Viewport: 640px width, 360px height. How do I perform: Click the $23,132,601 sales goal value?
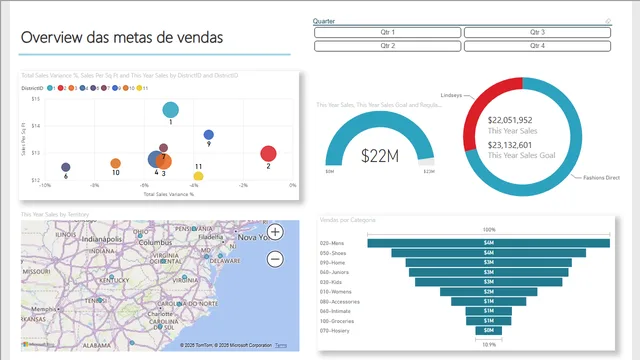coord(510,145)
